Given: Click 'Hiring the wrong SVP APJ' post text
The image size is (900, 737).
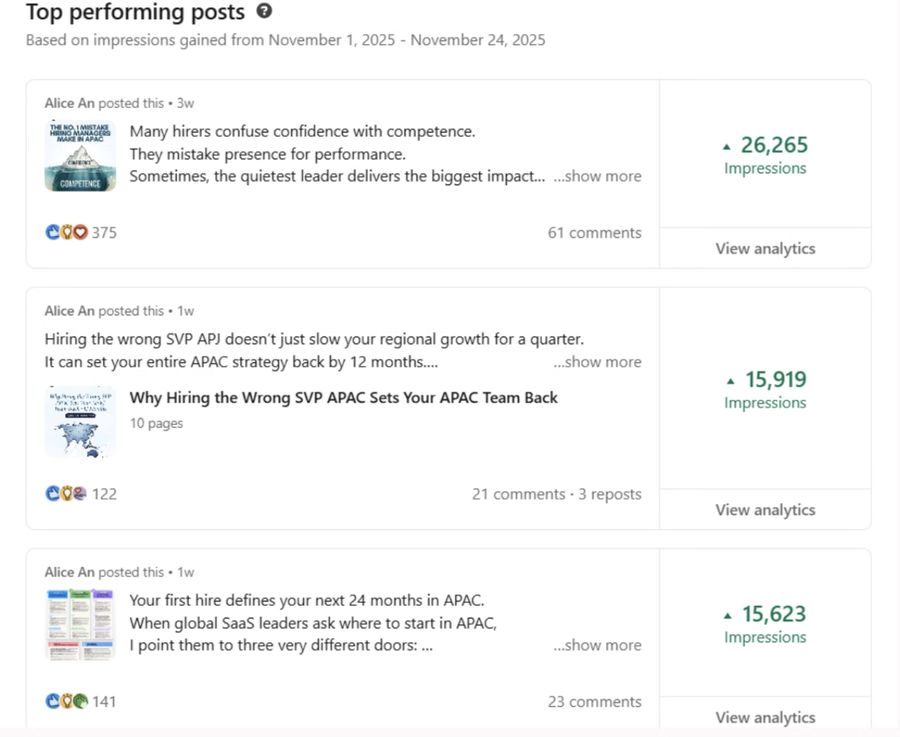Looking at the screenshot, I should (x=314, y=339).
